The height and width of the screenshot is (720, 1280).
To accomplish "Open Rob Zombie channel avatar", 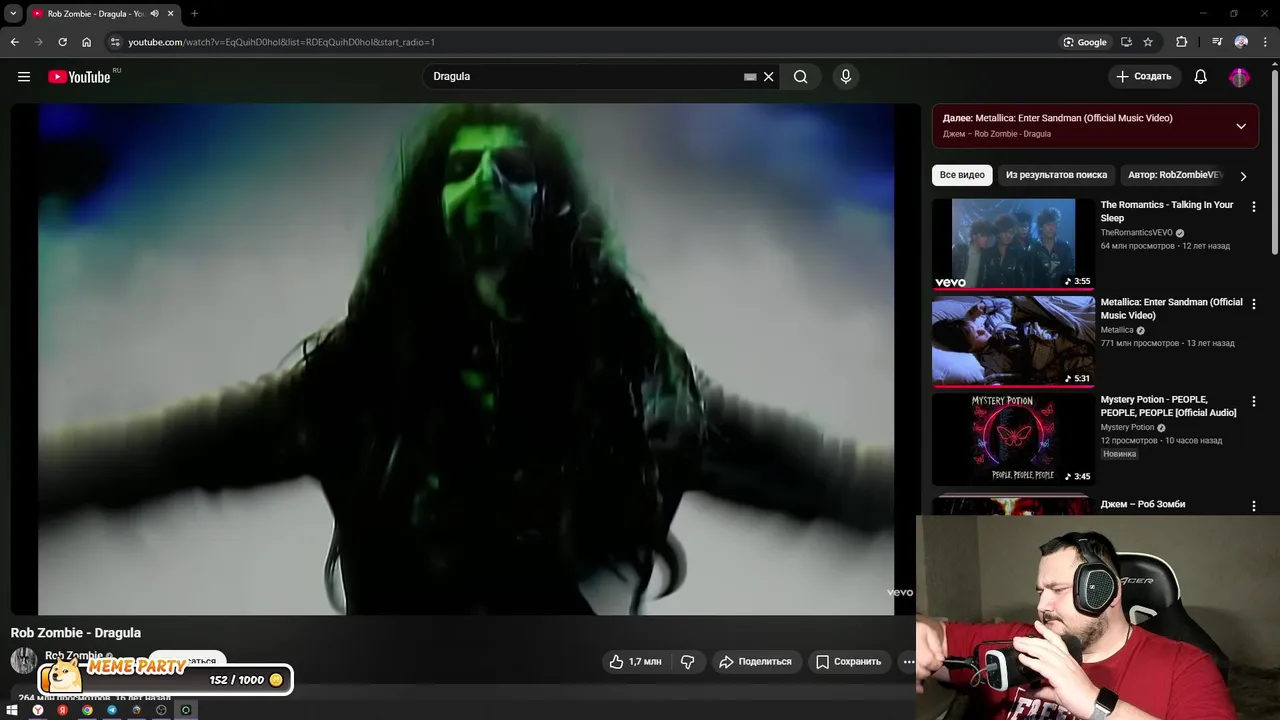I will point(24,660).
